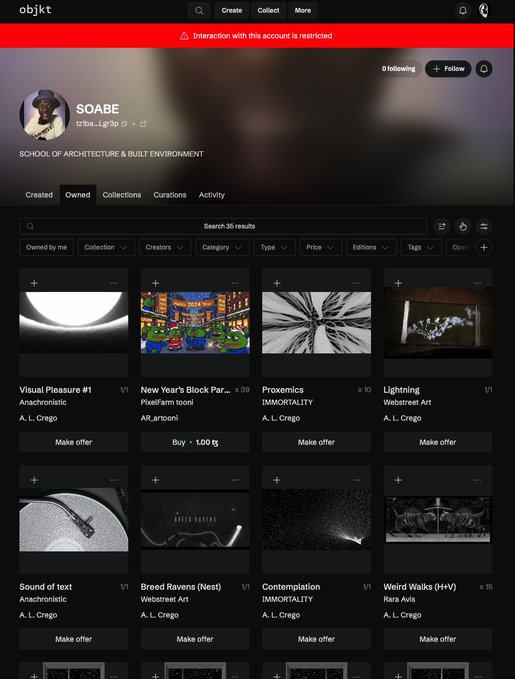515x679 pixels.
Task: Open notifications bell in the top bar
Action: click(463, 10)
